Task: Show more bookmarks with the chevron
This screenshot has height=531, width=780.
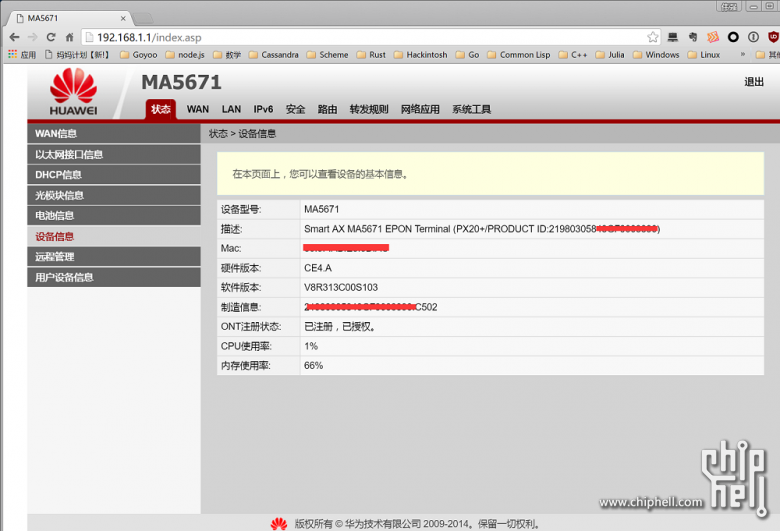Action: [743, 54]
